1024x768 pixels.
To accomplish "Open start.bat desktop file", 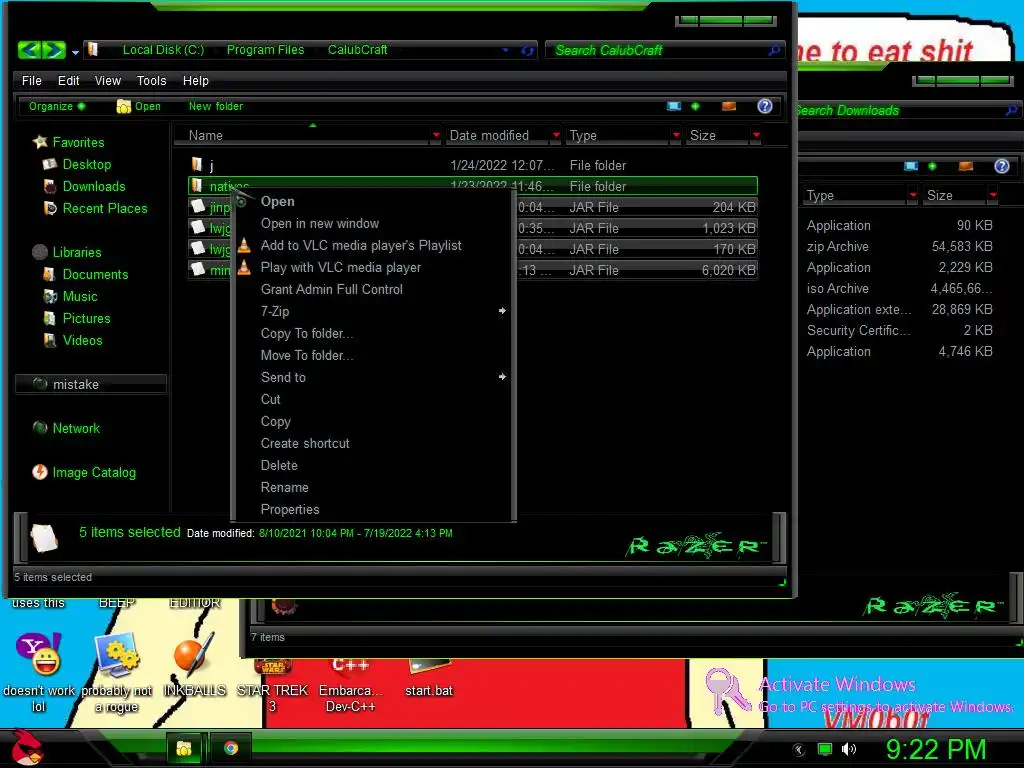I will [x=428, y=678].
